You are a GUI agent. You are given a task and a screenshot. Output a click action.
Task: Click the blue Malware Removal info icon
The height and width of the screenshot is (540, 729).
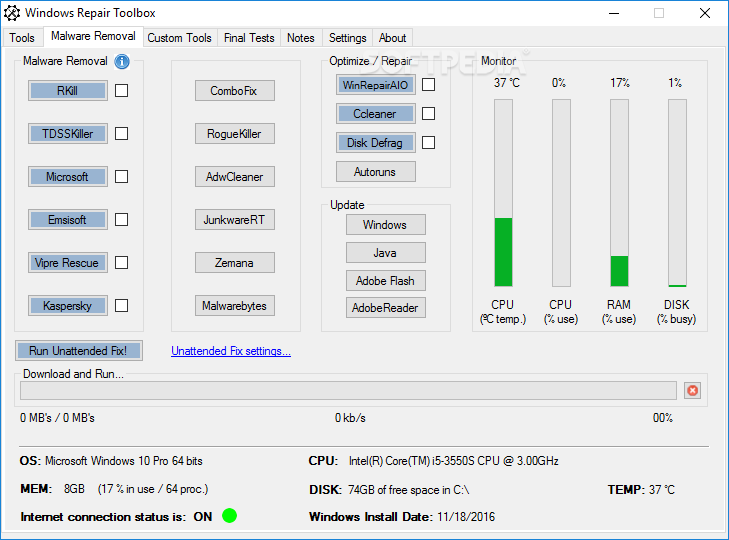122,61
